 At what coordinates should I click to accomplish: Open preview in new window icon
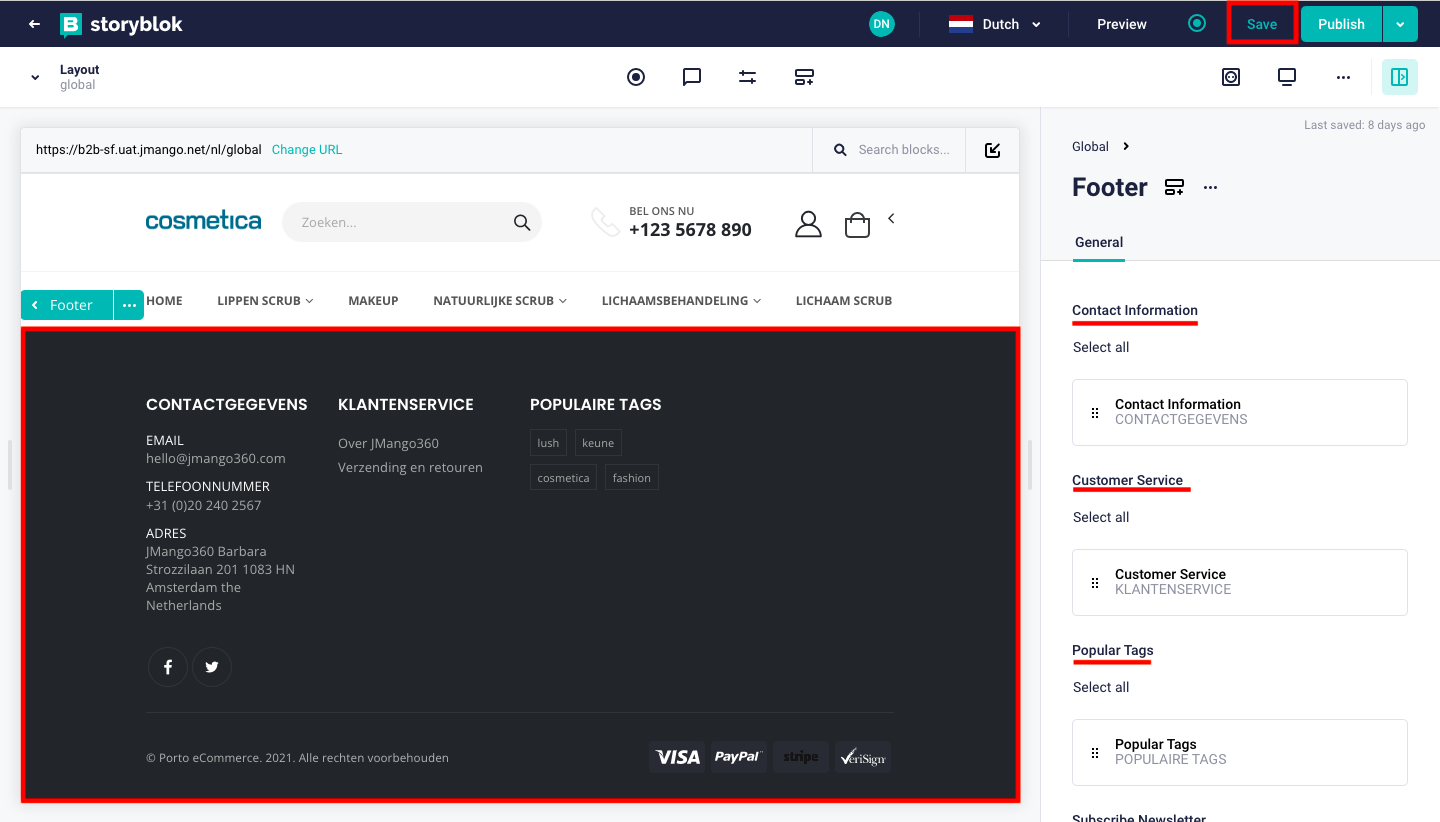(992, 150)
